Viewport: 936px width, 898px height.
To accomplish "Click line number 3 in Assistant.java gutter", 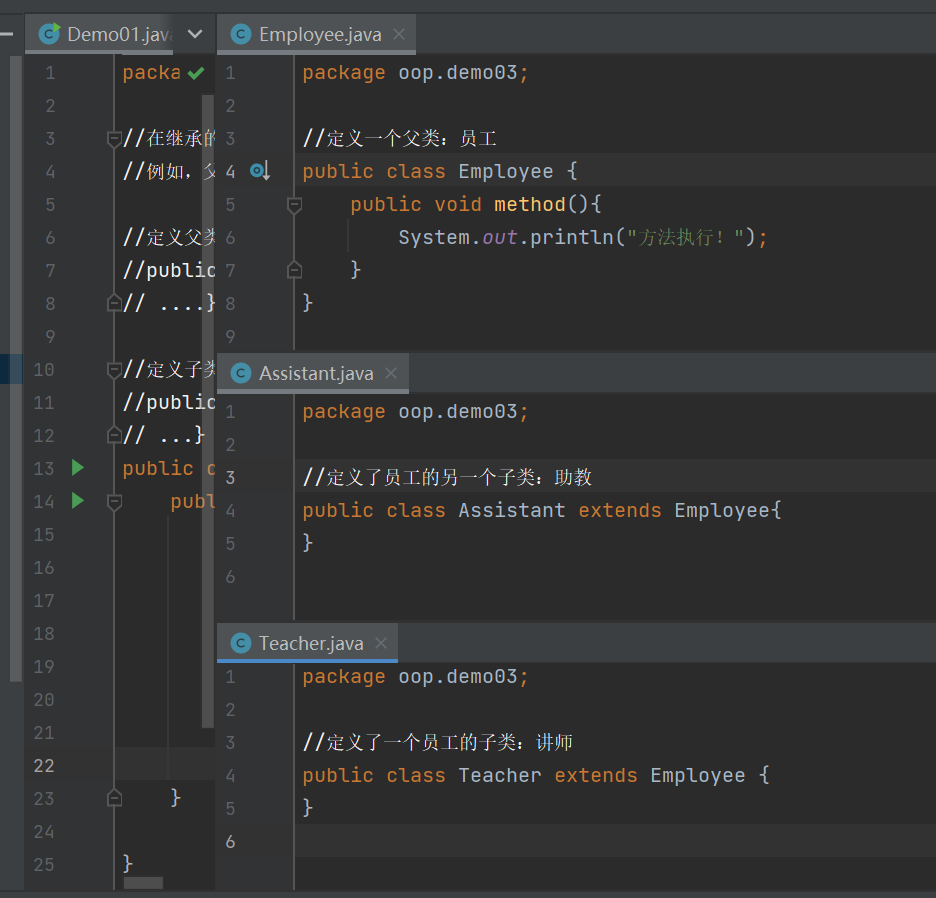I will tap(230, 478).
